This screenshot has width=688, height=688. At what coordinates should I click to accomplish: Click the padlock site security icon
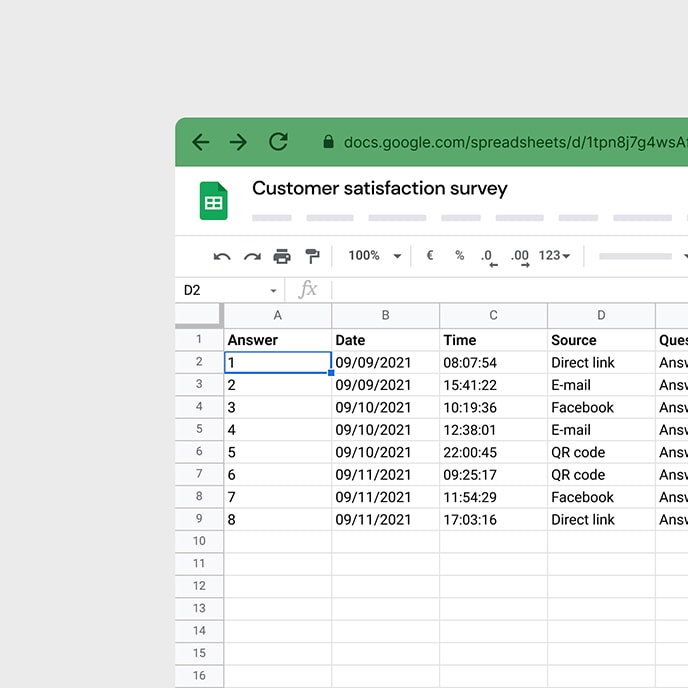(x=328, y=142)
